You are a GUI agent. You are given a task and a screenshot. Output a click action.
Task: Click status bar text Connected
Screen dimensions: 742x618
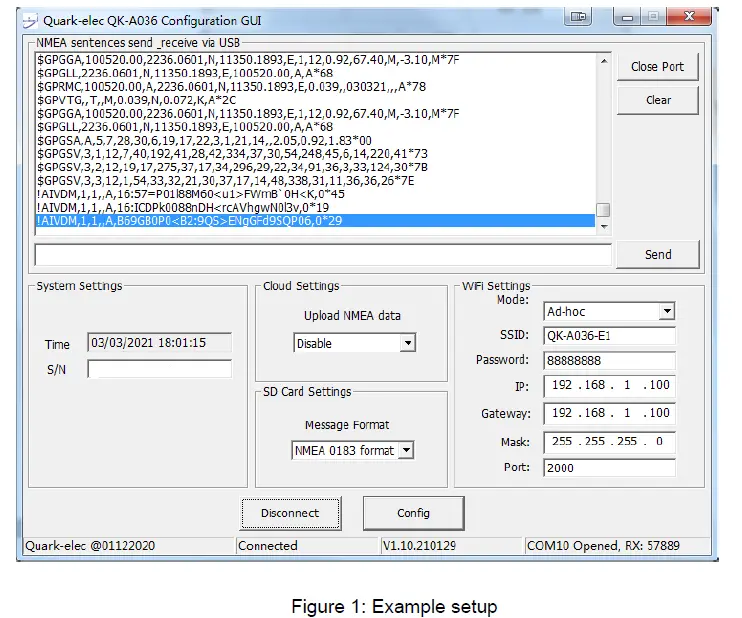268,546
